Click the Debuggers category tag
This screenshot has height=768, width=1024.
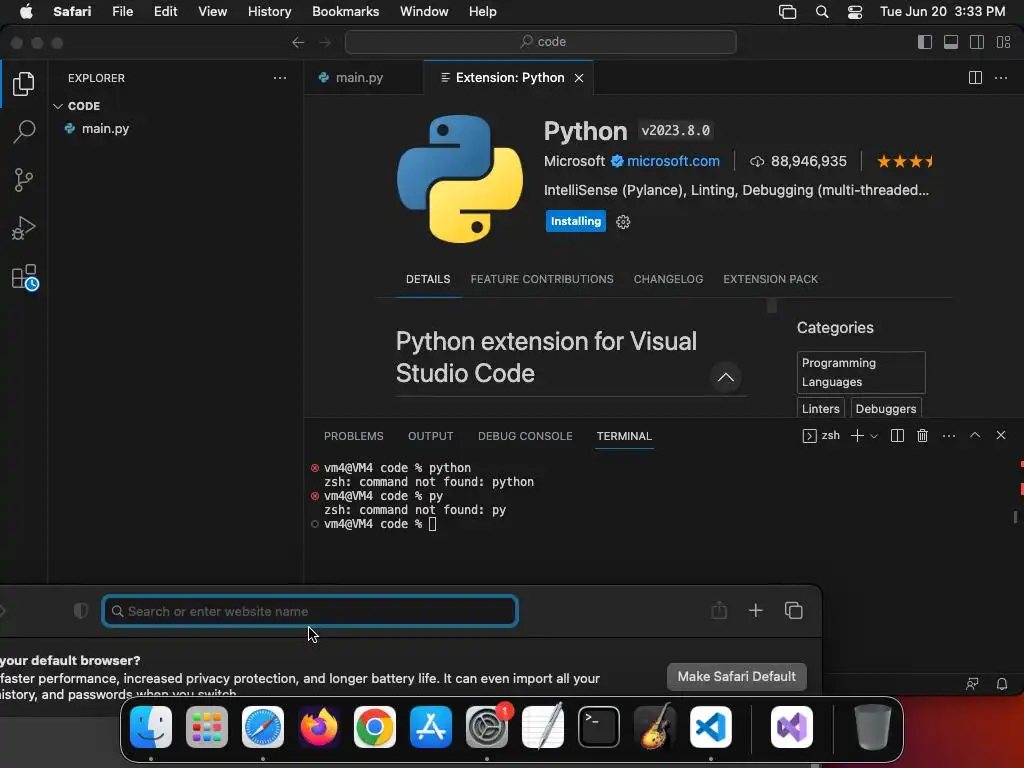point(886,408)
